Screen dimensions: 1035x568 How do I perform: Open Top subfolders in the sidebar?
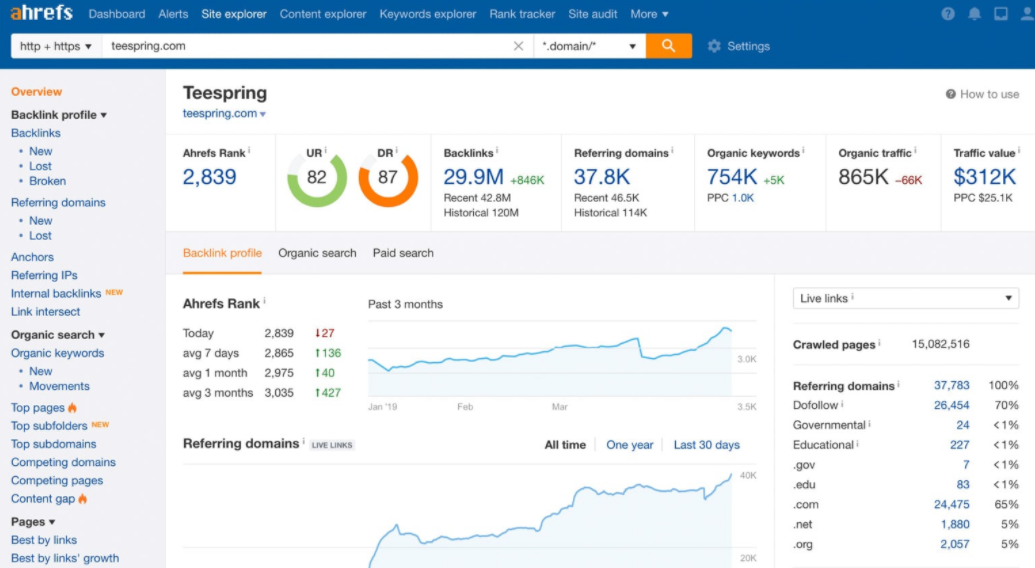point(49,426)
